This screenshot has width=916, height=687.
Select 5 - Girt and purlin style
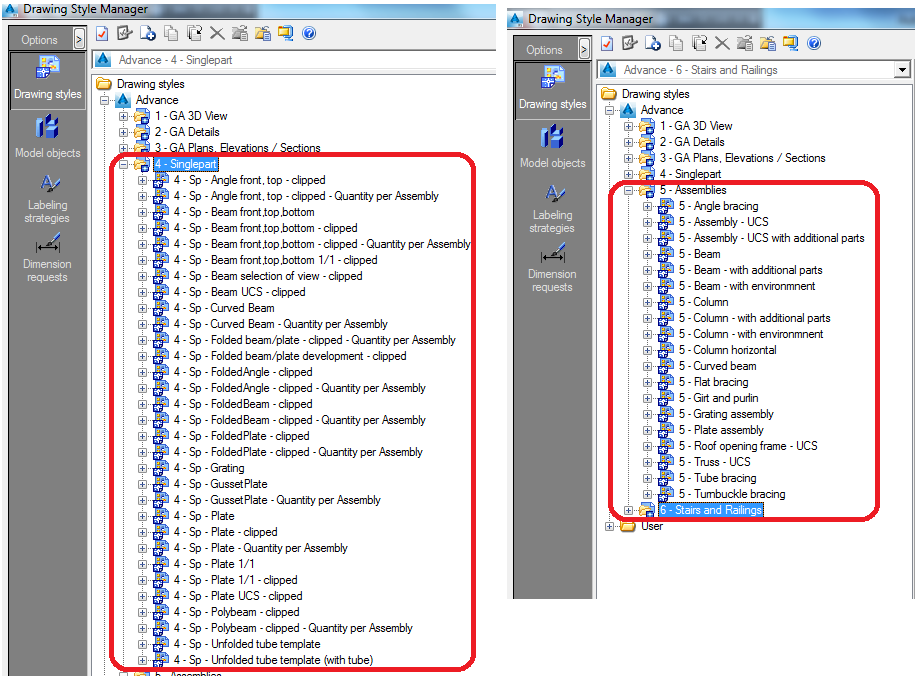point(719,398)
